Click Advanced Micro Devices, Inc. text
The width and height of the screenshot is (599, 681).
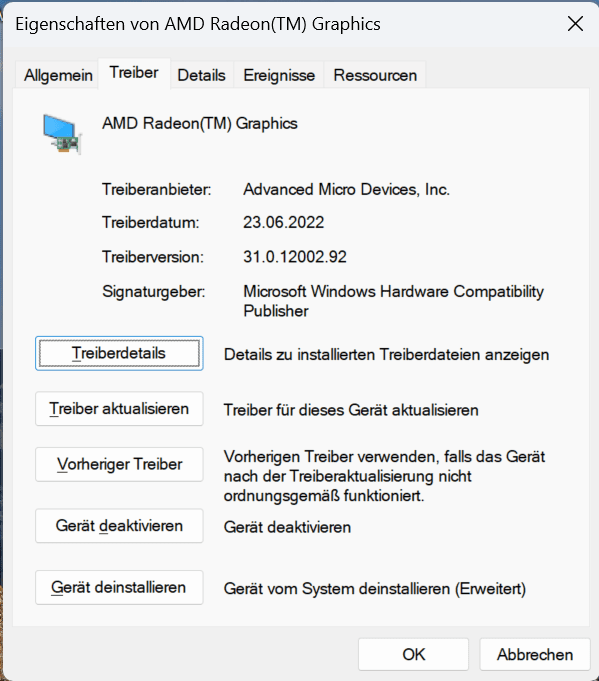[346, 190]
